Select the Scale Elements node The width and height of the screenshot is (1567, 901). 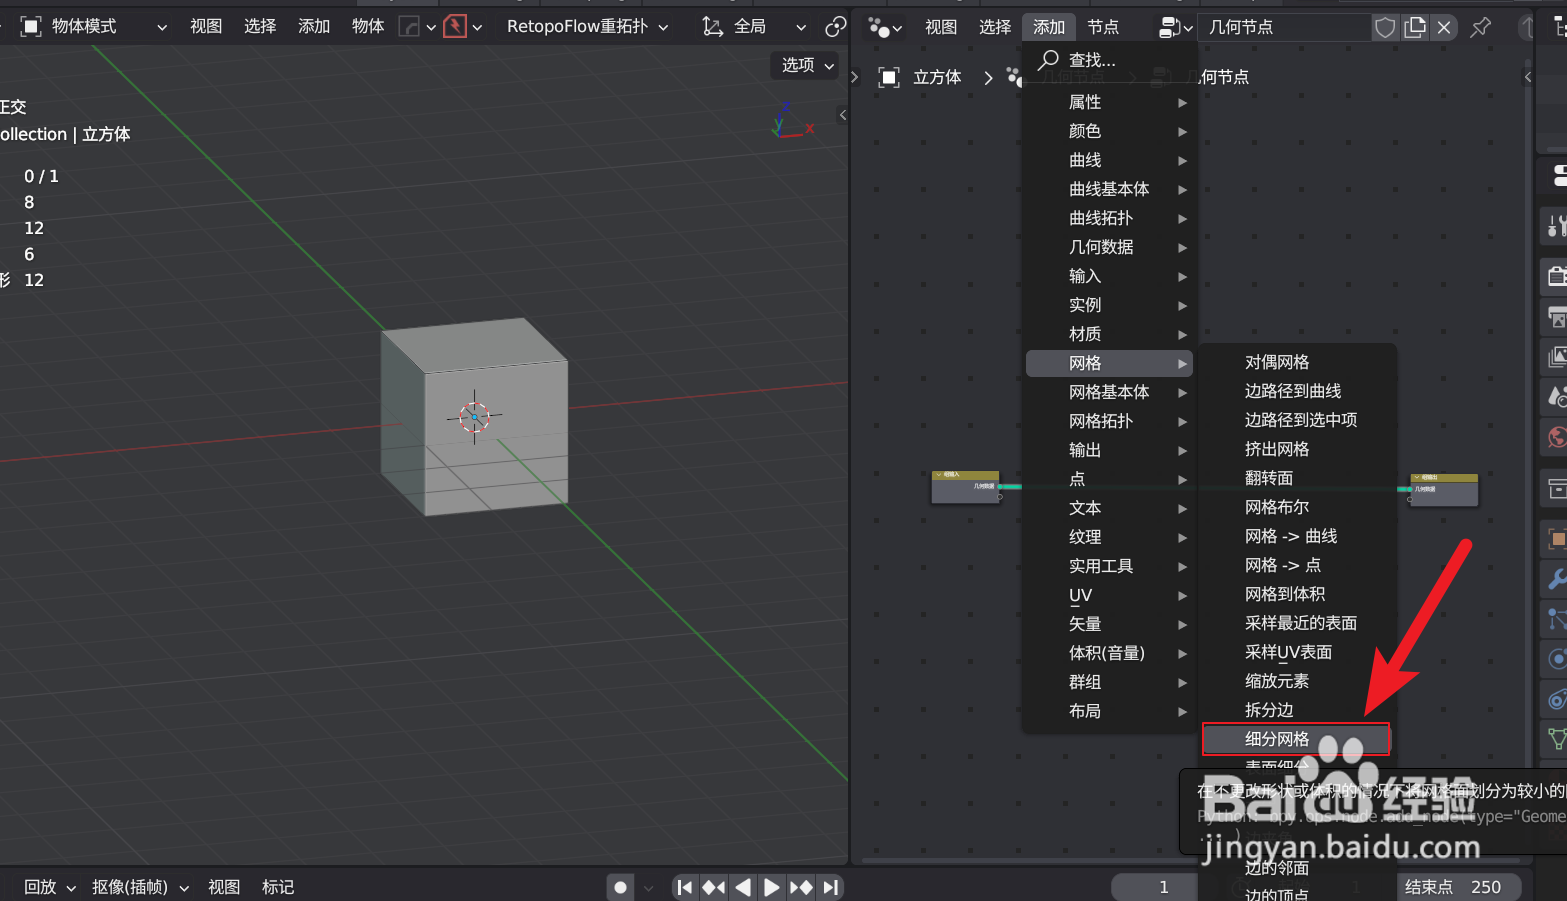coord(1297,681)
